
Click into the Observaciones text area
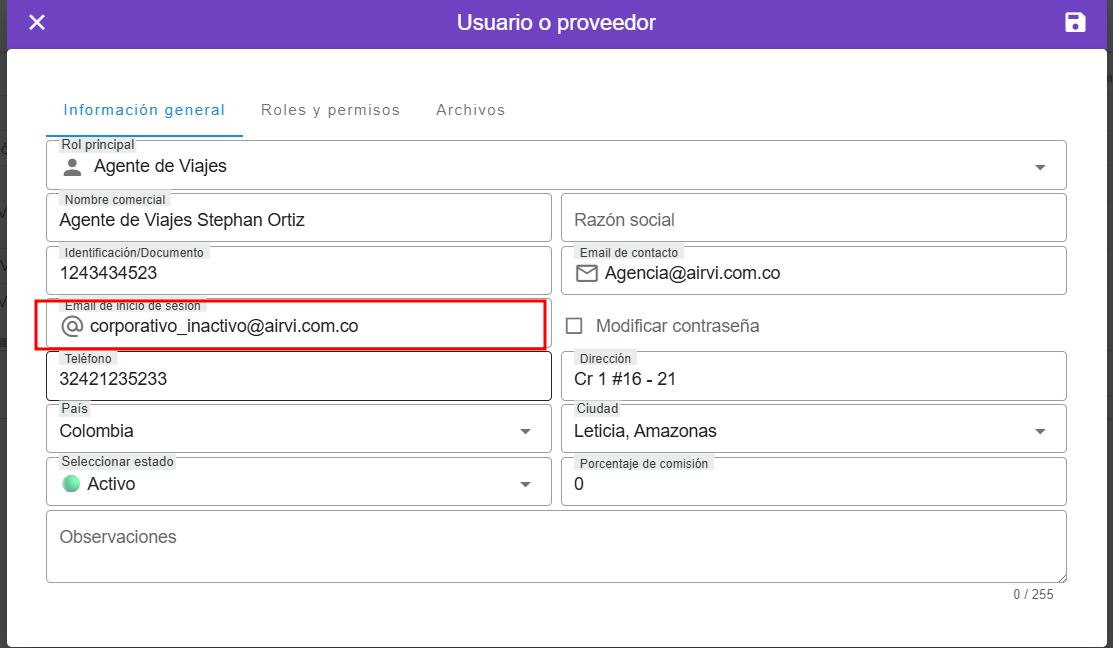click(x=556, y=547)
